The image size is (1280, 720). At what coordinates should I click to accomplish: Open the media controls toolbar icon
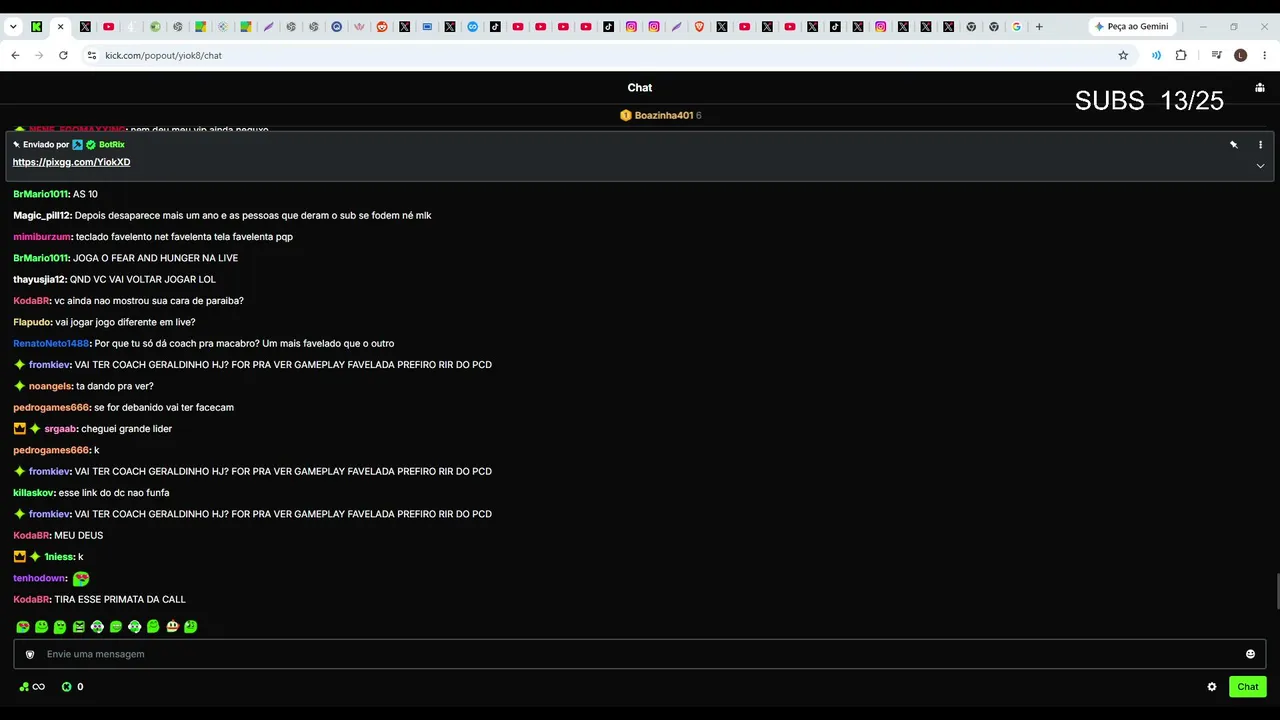tap(1216, 55)
